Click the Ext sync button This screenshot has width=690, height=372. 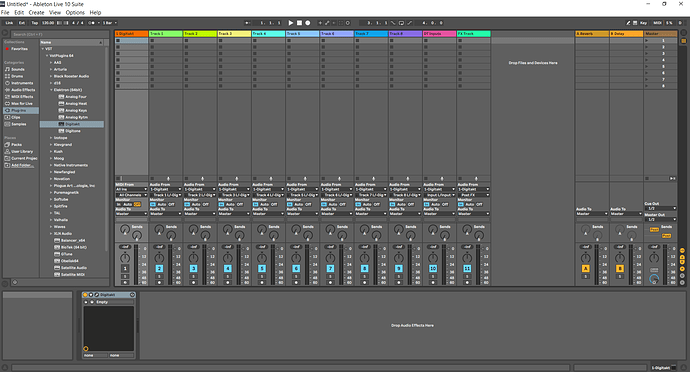[22, 23]
